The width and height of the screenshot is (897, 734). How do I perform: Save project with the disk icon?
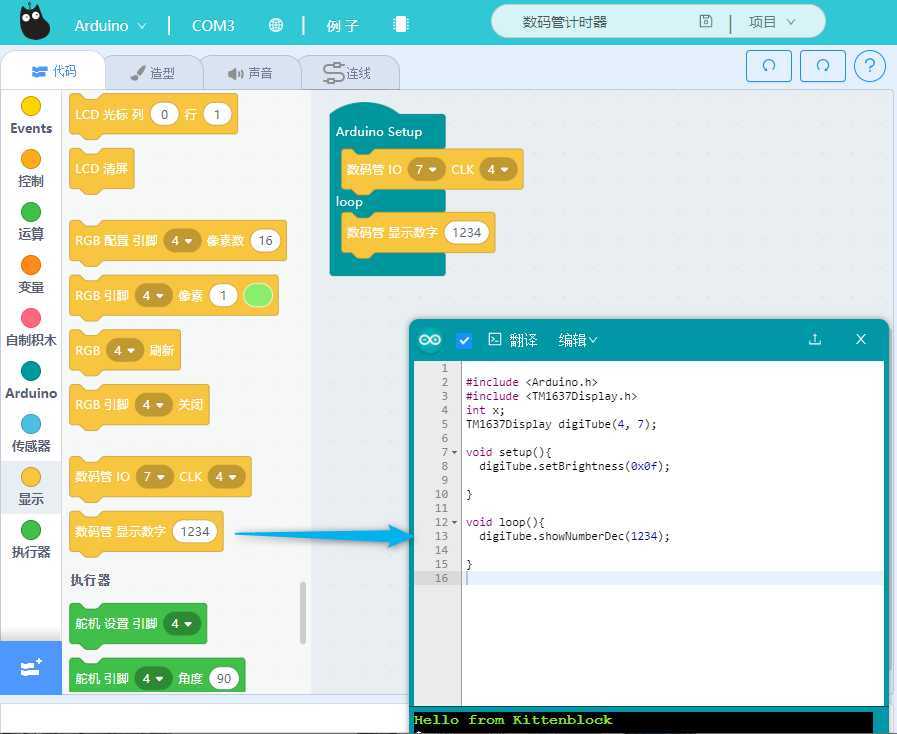[x=706, y=22]
